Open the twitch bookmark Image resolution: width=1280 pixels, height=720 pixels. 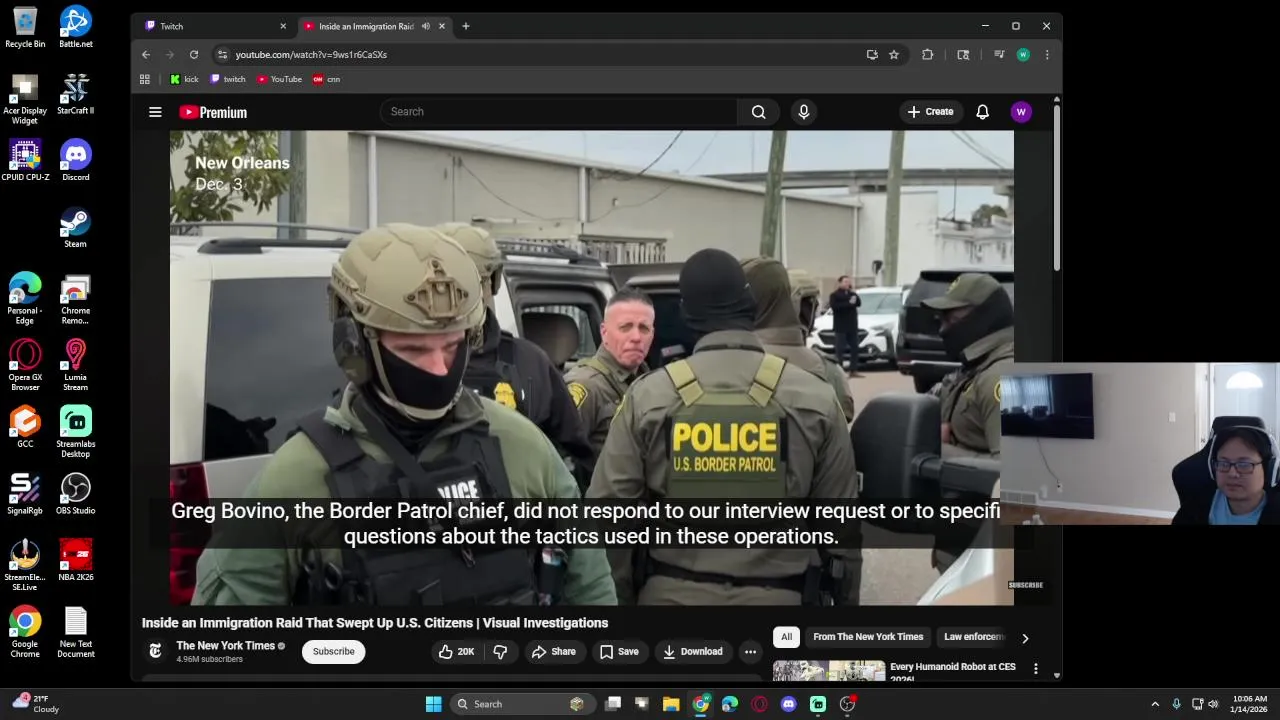point(228,79)
